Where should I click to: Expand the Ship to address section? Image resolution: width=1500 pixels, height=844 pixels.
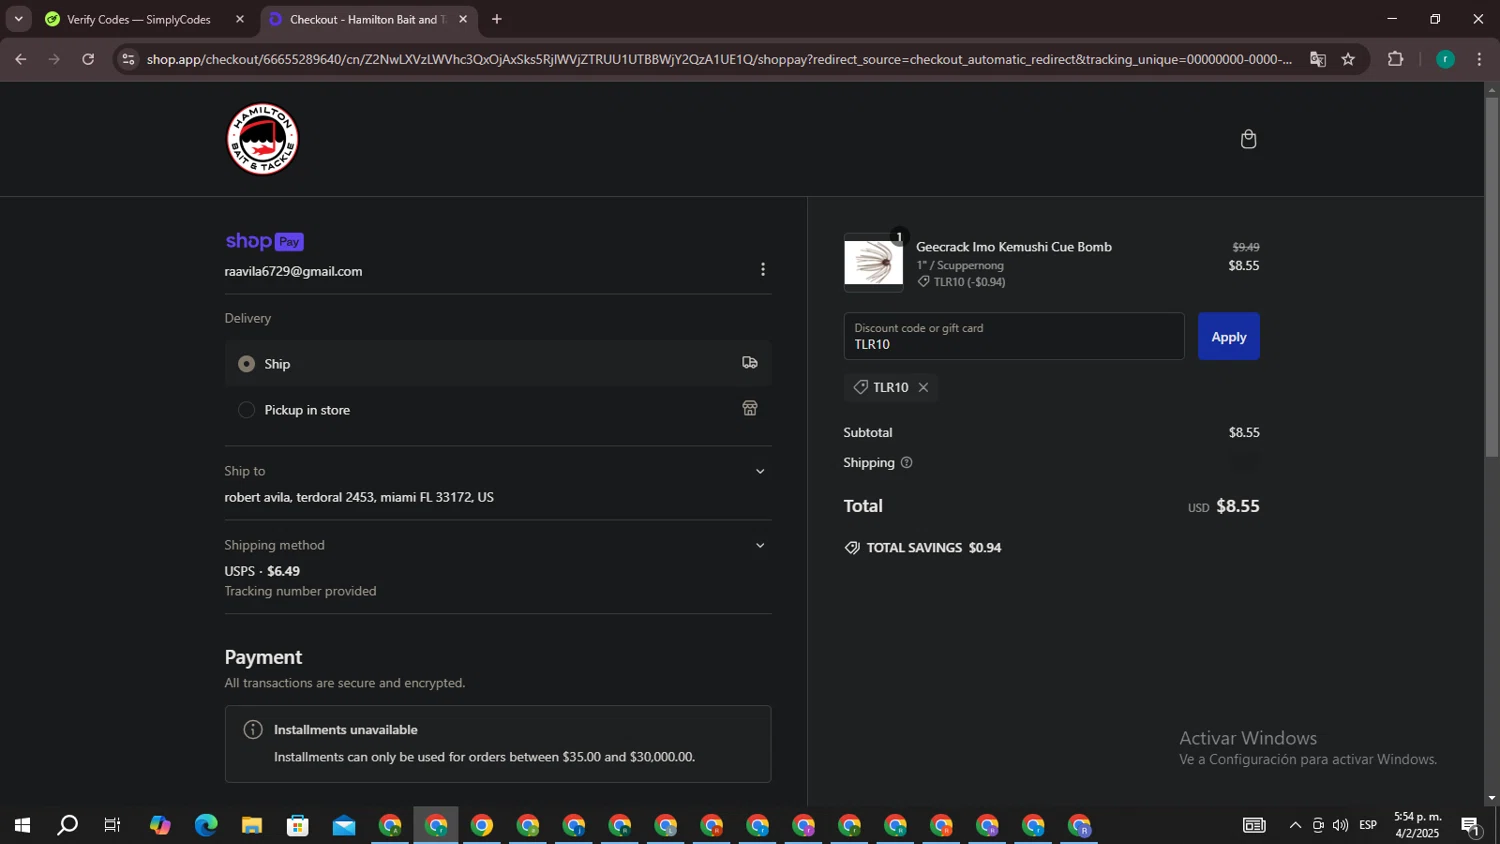point(760,471)
